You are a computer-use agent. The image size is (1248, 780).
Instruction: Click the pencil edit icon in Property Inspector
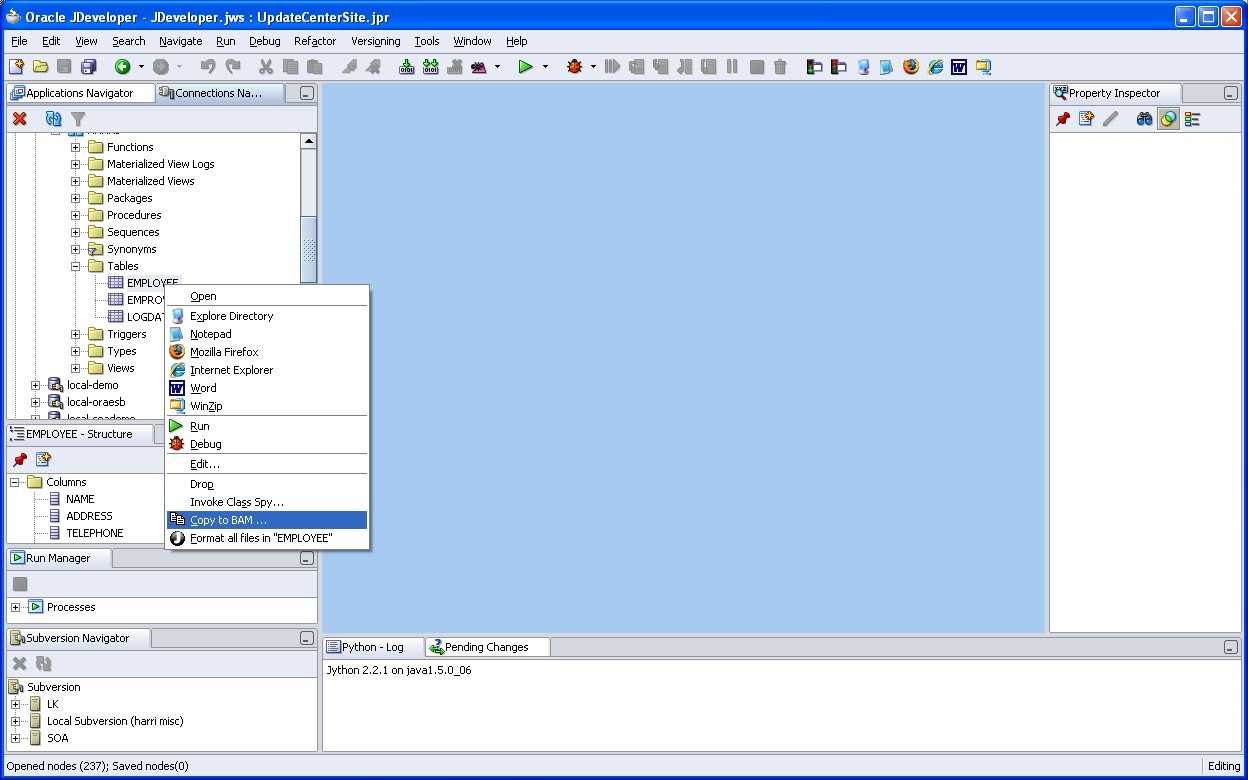1111,119
